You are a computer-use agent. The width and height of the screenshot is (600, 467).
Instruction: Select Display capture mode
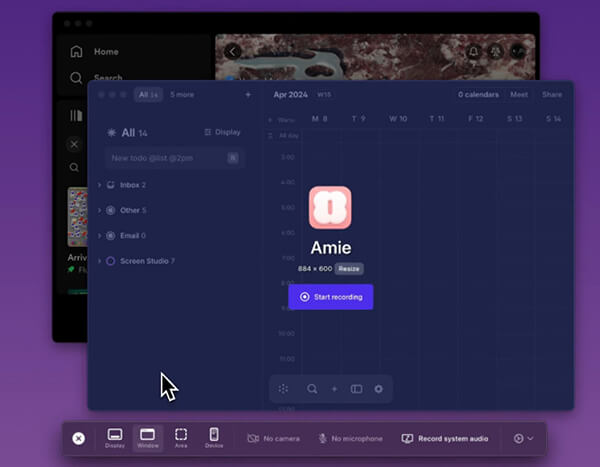pyautogui.click(x=115, y=438)
